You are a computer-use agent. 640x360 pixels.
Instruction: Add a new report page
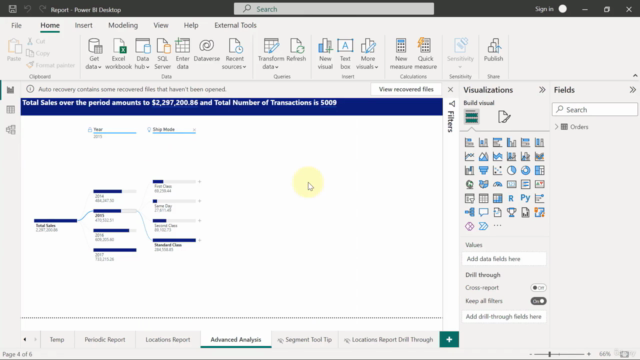(x=449, y=340)
